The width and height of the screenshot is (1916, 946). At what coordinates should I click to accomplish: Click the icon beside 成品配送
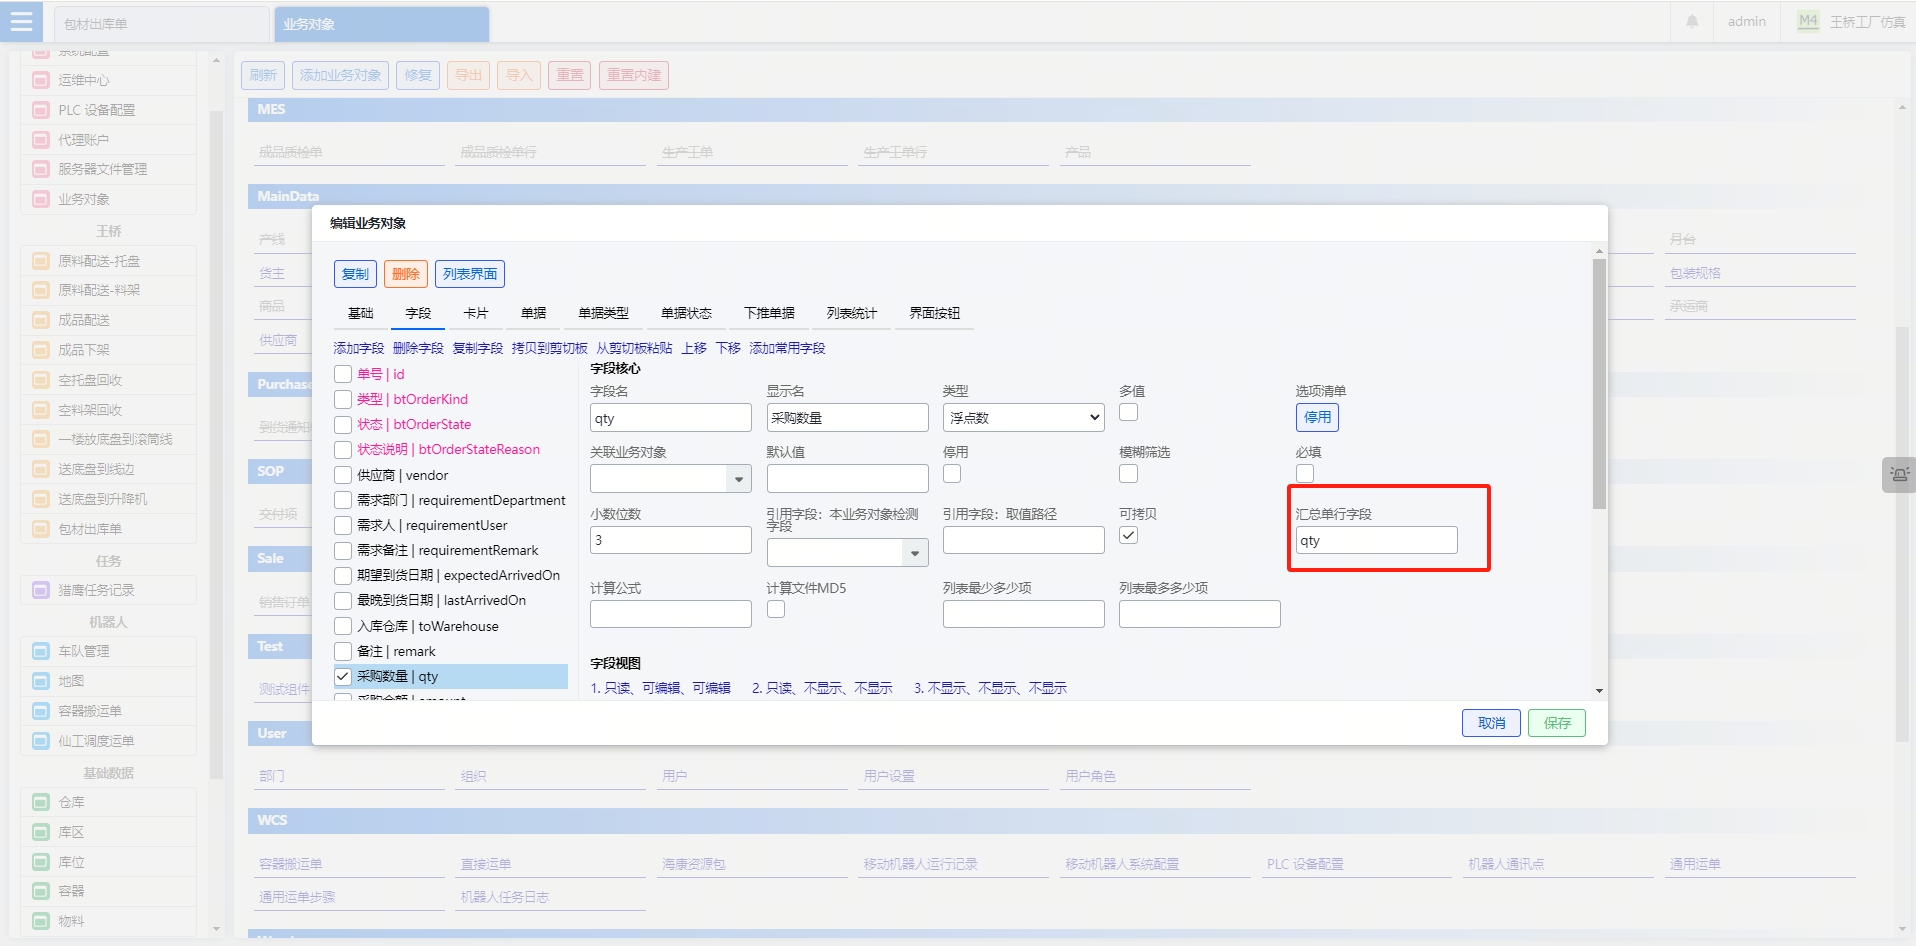click(x=41, y=320)
